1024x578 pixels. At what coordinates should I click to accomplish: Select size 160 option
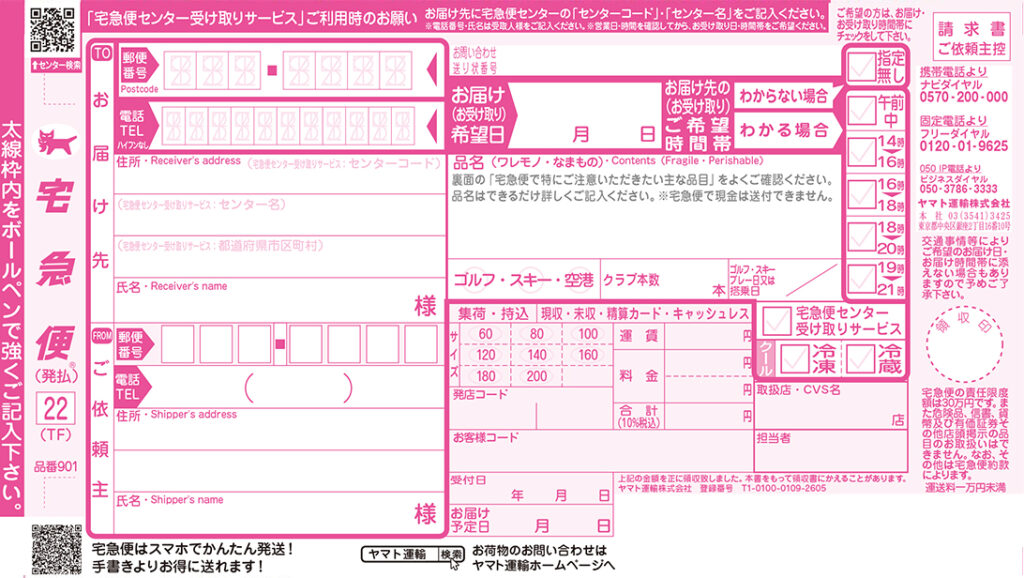pyautogui.click(x=588, y=355)
